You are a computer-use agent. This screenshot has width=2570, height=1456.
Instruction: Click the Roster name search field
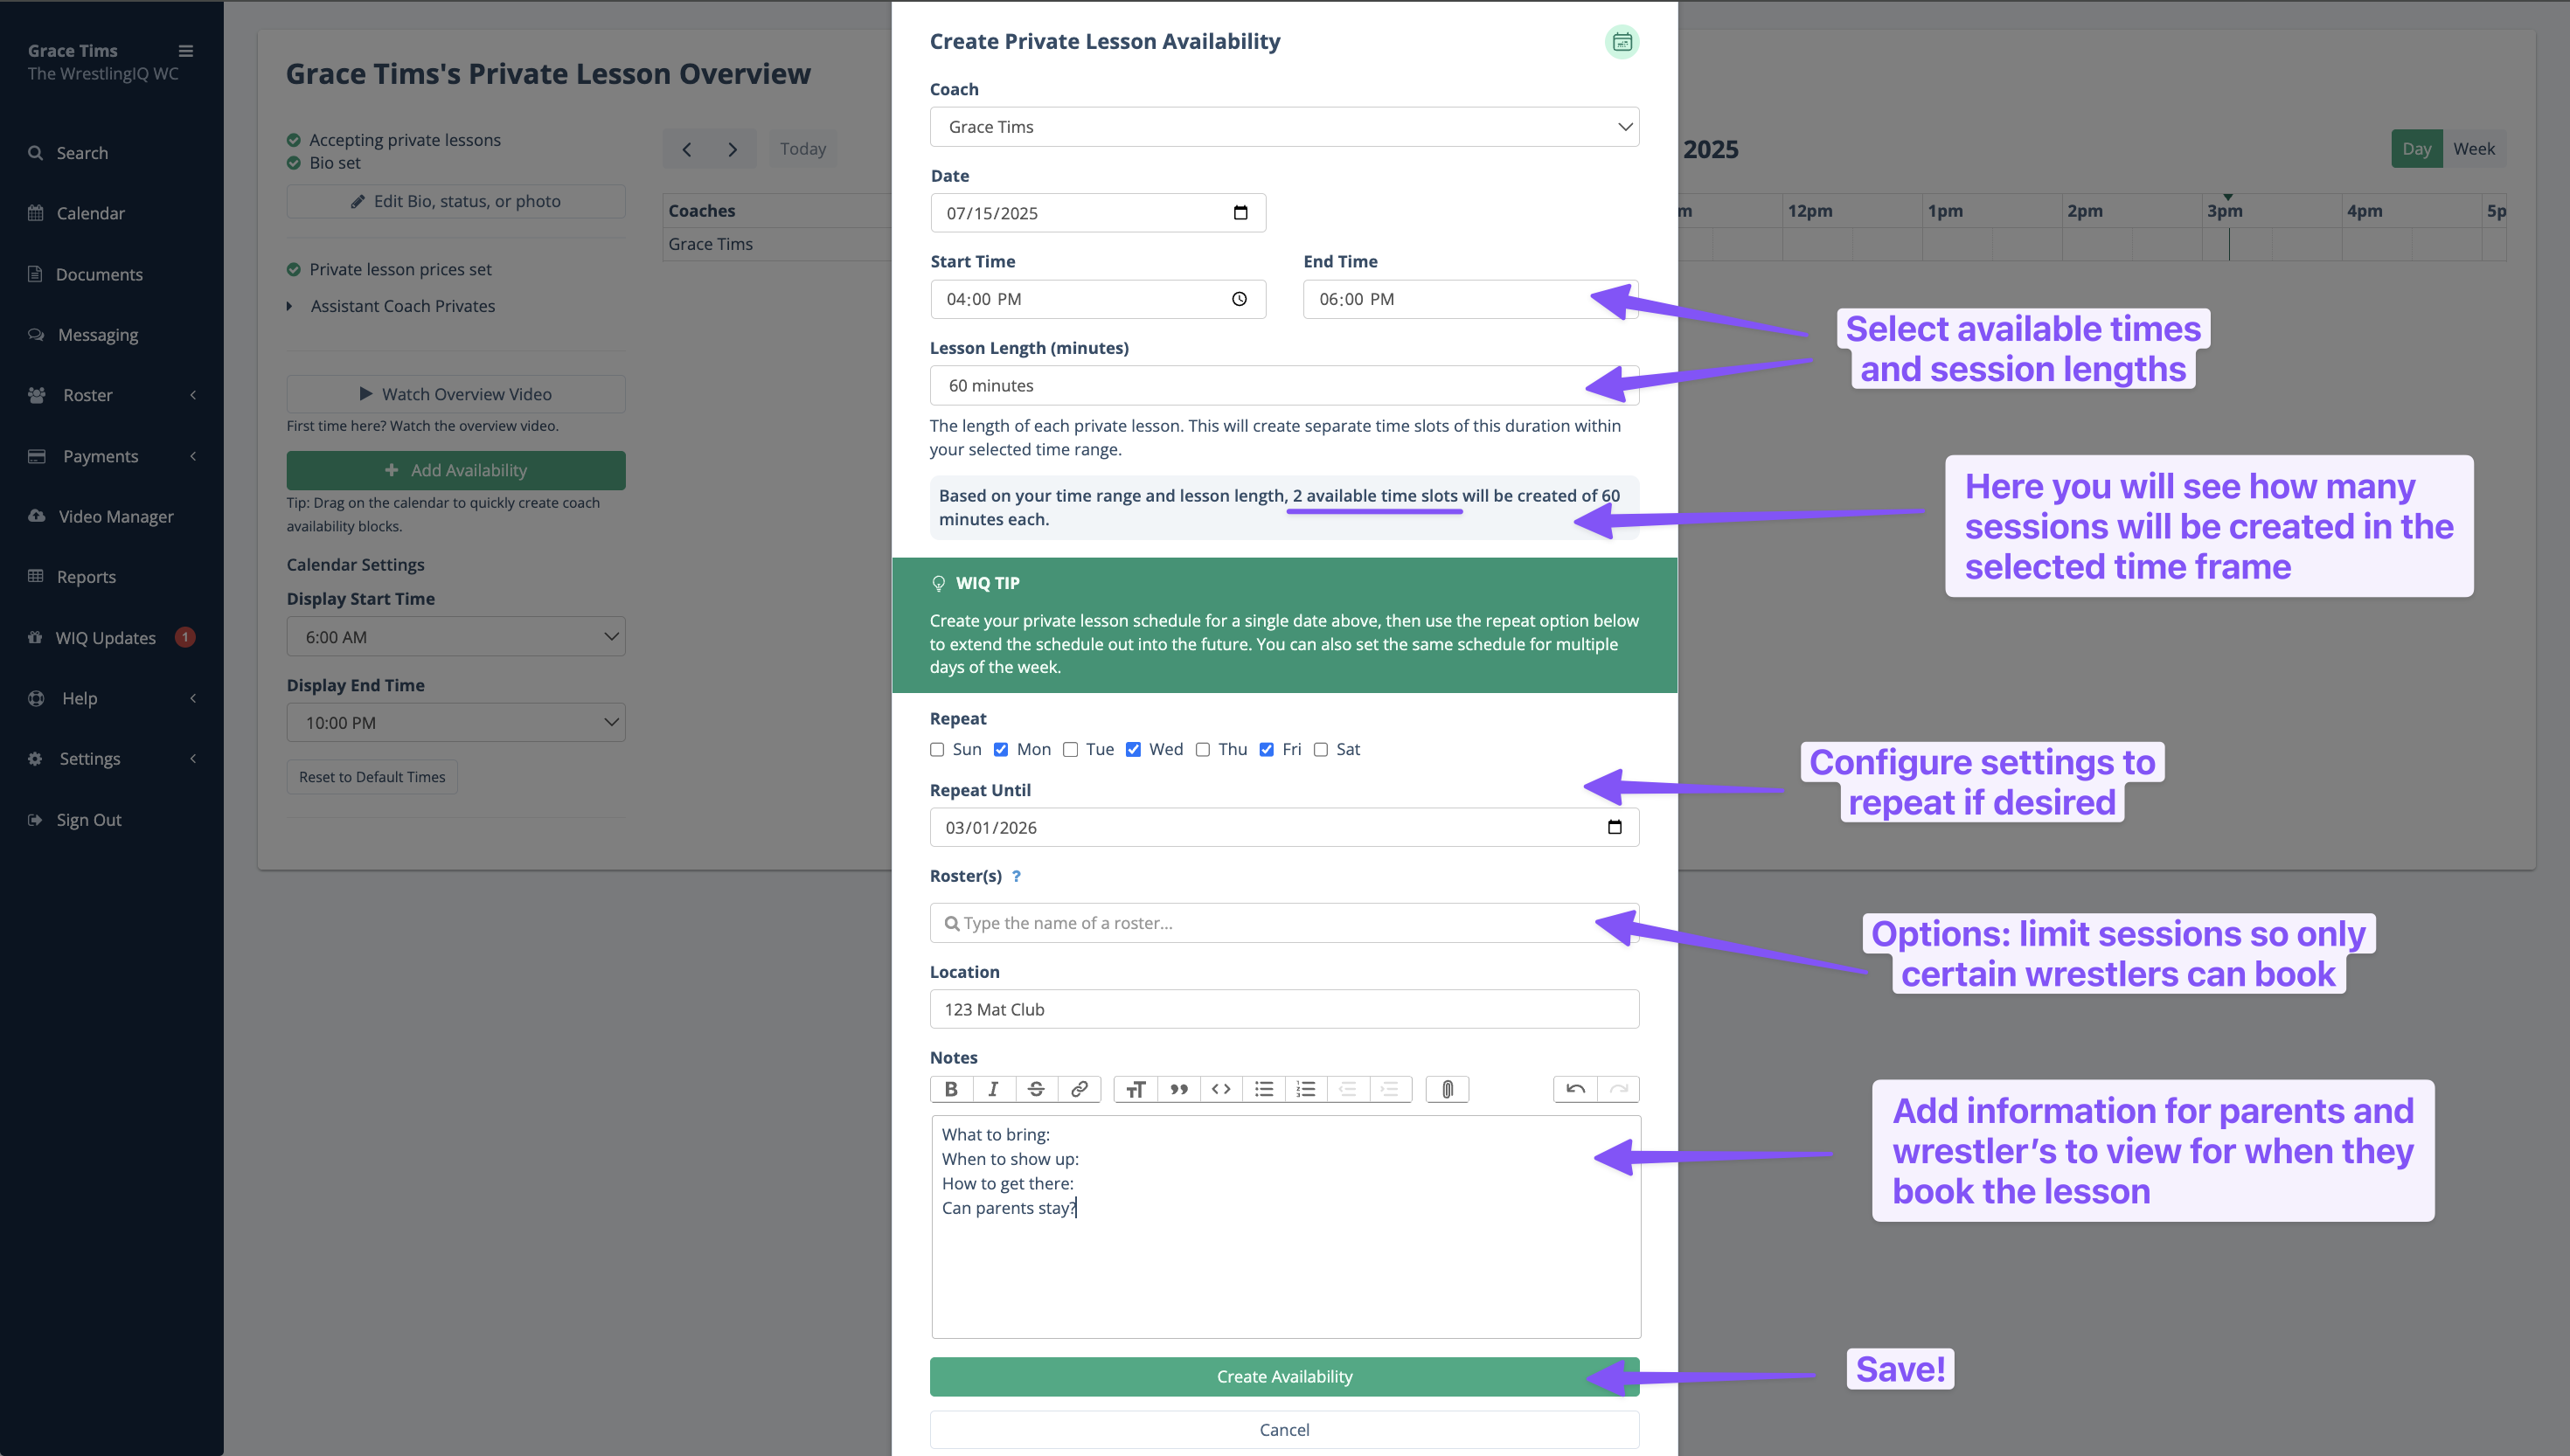[1284, 923]
